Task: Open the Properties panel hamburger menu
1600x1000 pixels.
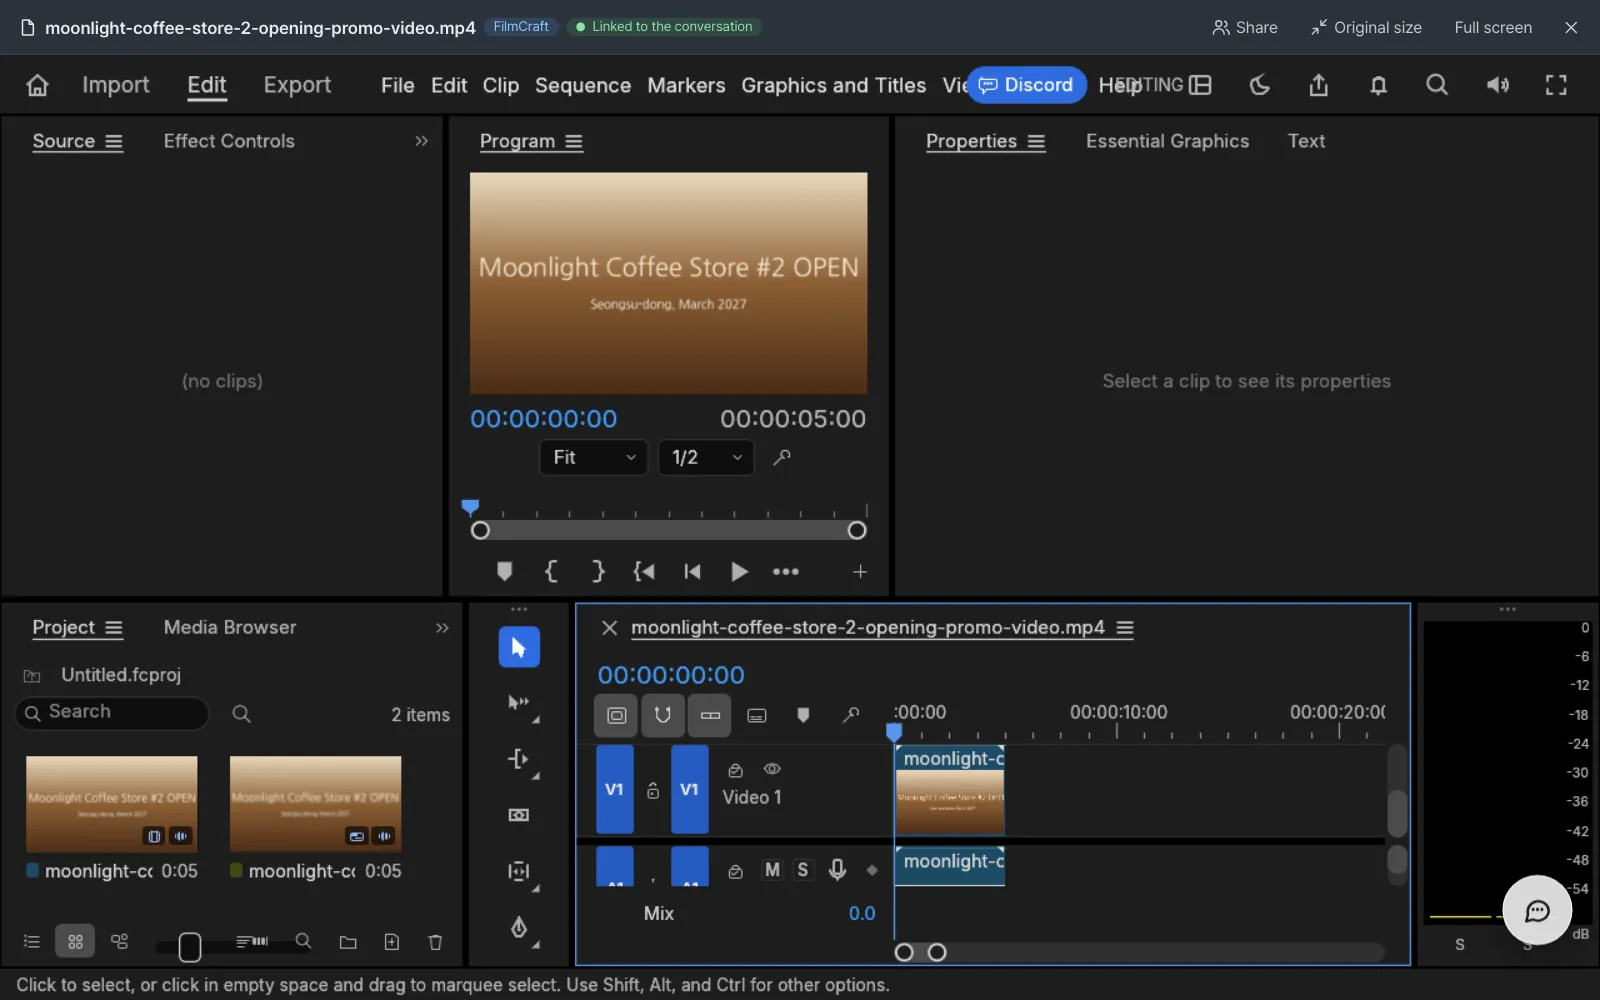Action: [1036, 142]
